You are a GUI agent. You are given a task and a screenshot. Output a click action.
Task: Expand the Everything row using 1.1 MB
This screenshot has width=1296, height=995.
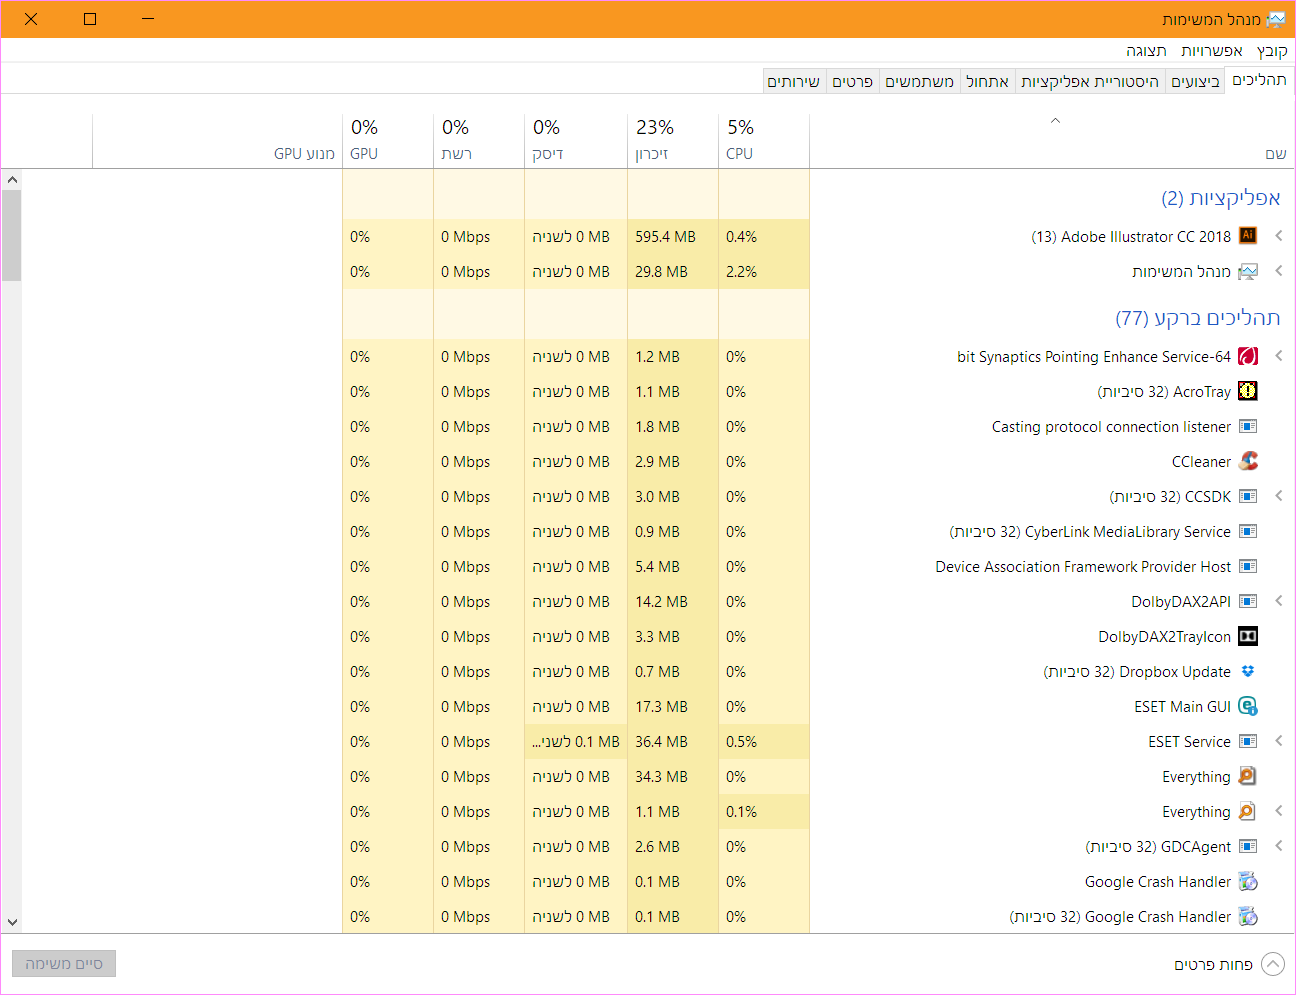point(1278,811)
